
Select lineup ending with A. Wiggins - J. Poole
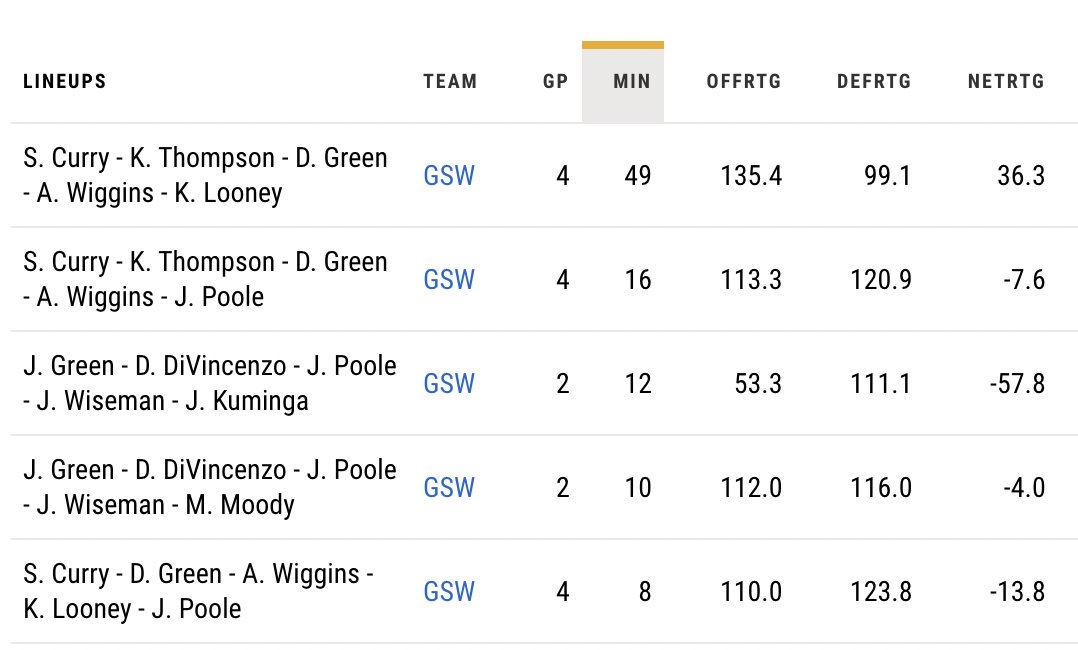(x=205, y=279)
